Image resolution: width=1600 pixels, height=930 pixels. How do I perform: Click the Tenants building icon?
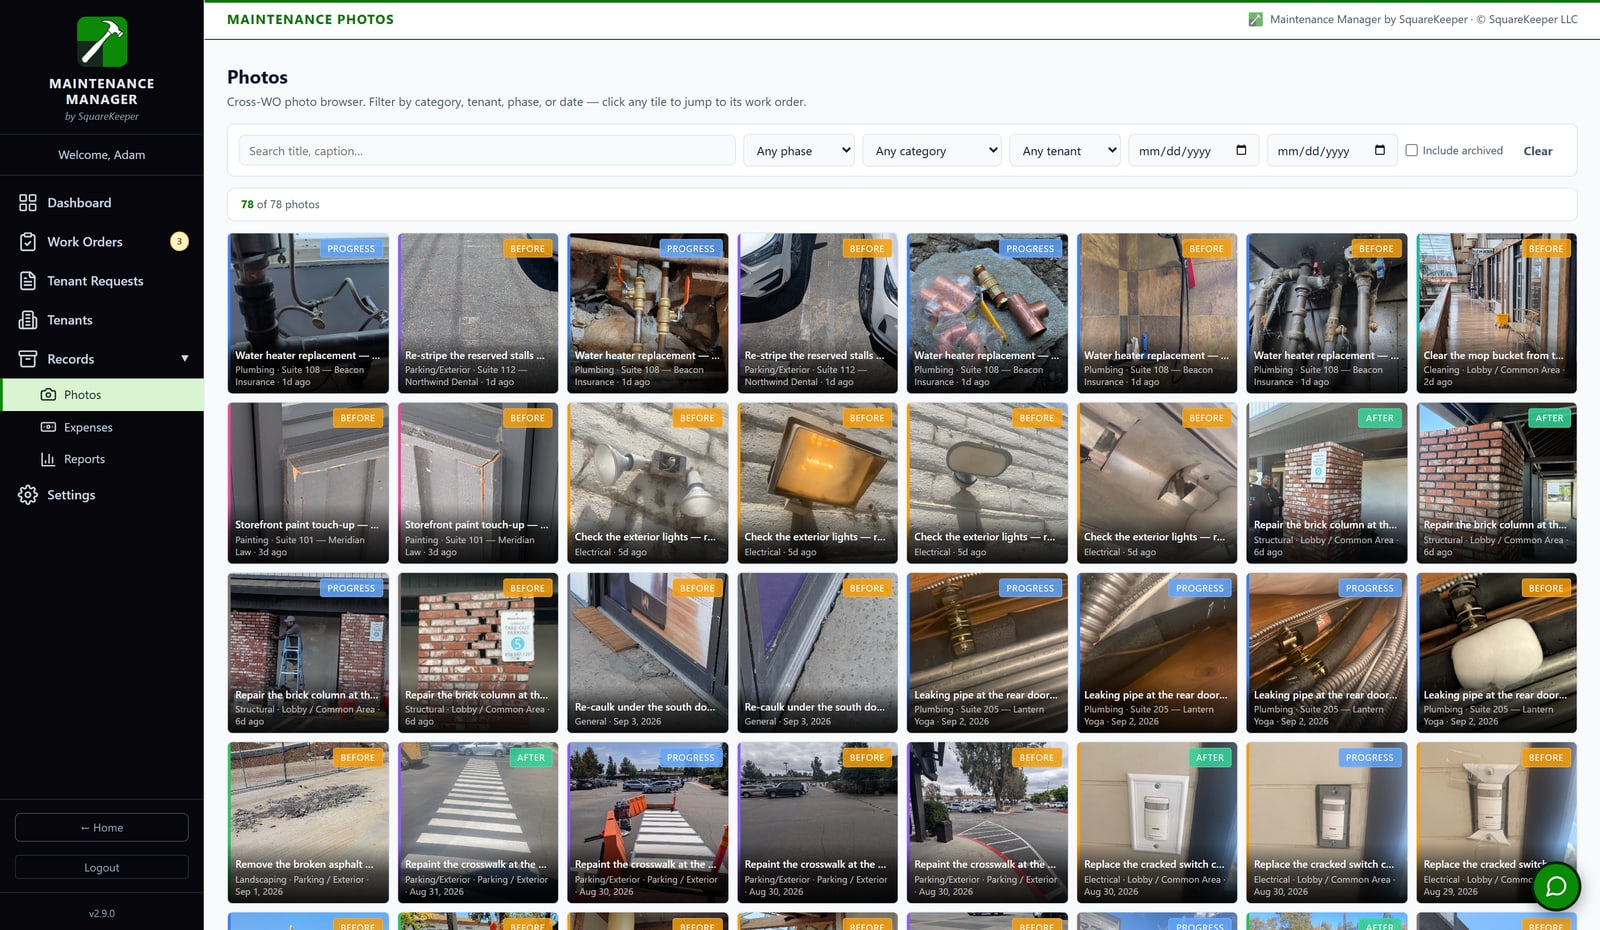(28, 320)
